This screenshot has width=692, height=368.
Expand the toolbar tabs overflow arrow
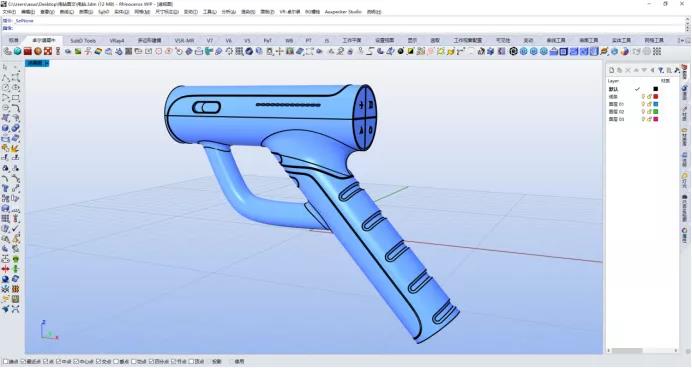tap(682, 40)
